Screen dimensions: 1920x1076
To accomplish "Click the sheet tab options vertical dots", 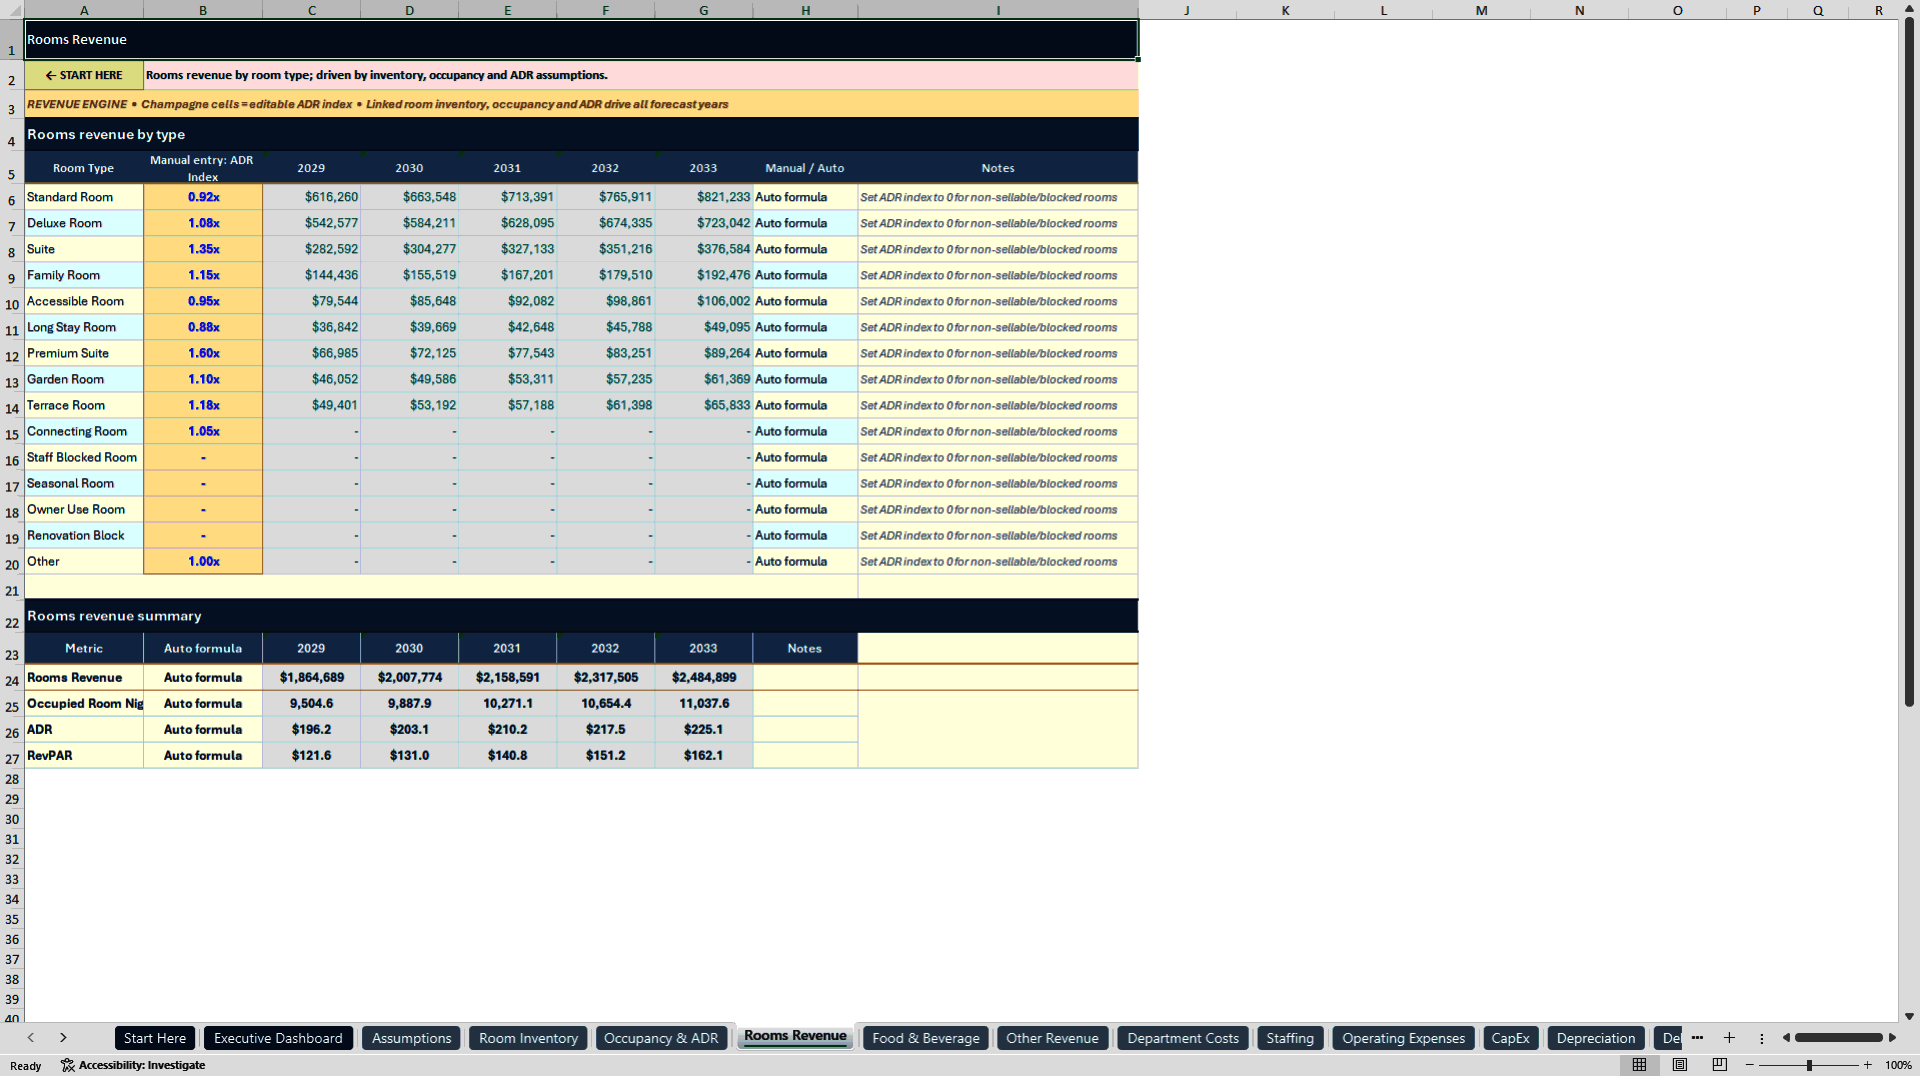I will pyautogui.click(x=1762, y=1038).
